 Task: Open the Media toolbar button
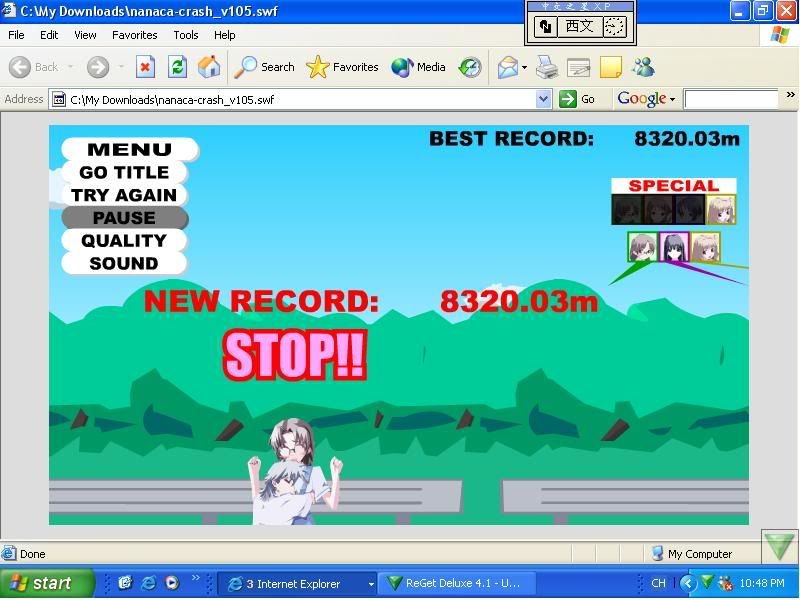[x=418, y=67]
